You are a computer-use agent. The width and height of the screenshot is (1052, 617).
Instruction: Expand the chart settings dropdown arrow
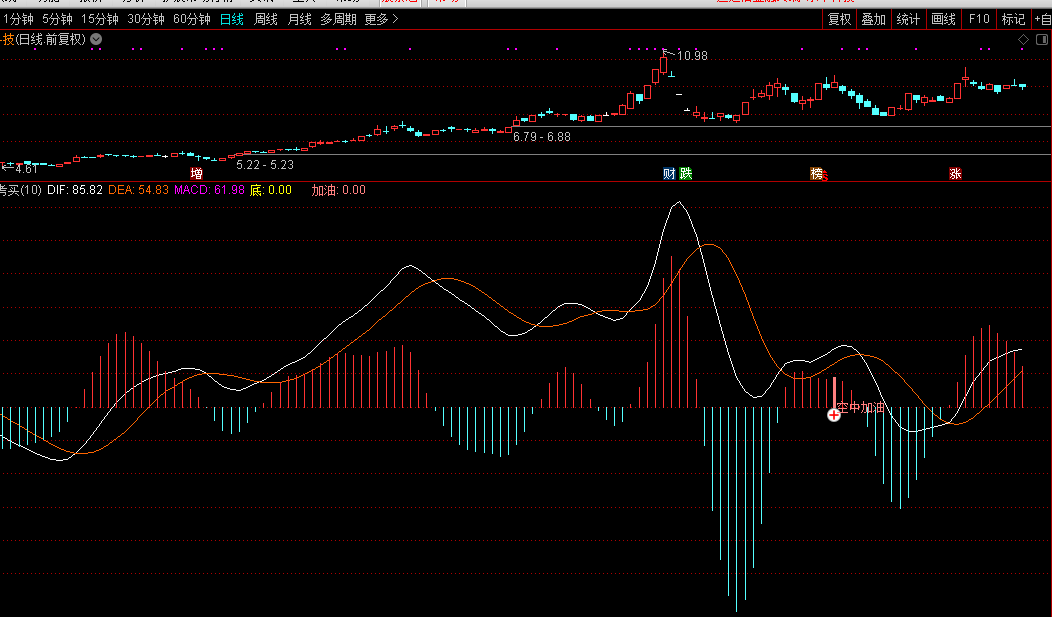click(96, 40)
